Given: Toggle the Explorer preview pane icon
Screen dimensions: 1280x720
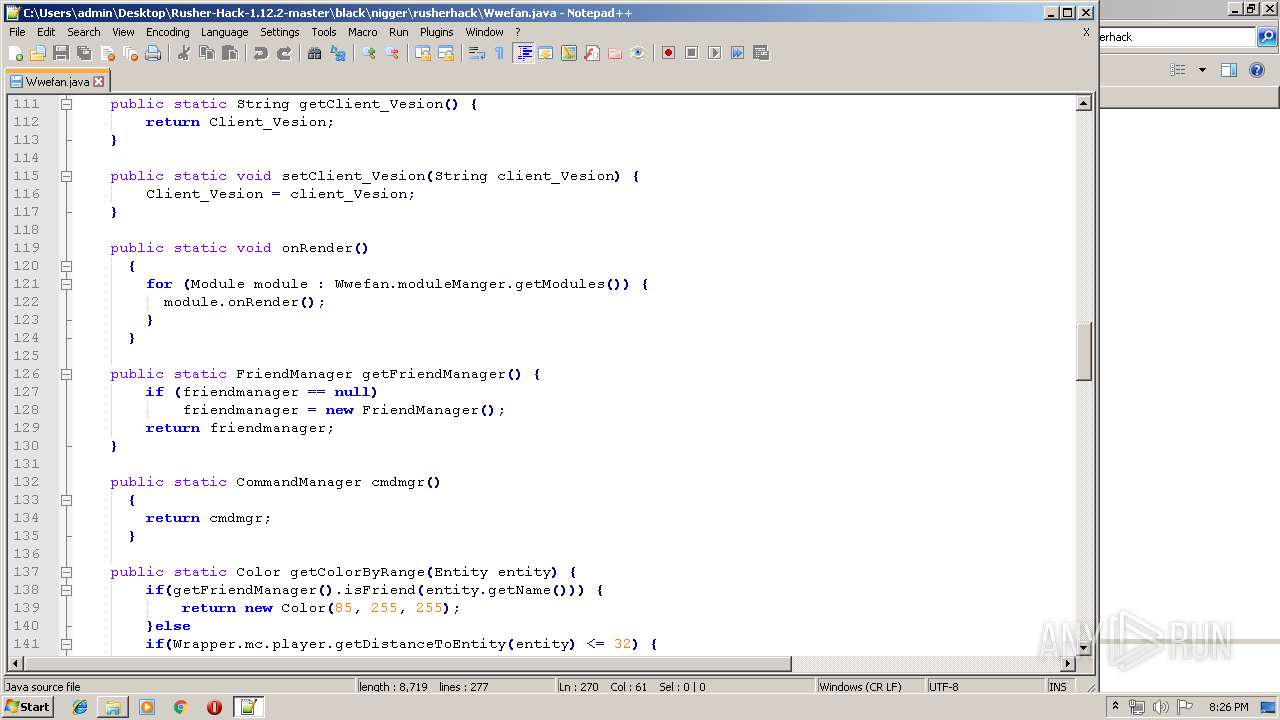Looking at the screenshot, I should click(x=1229, y=70).
